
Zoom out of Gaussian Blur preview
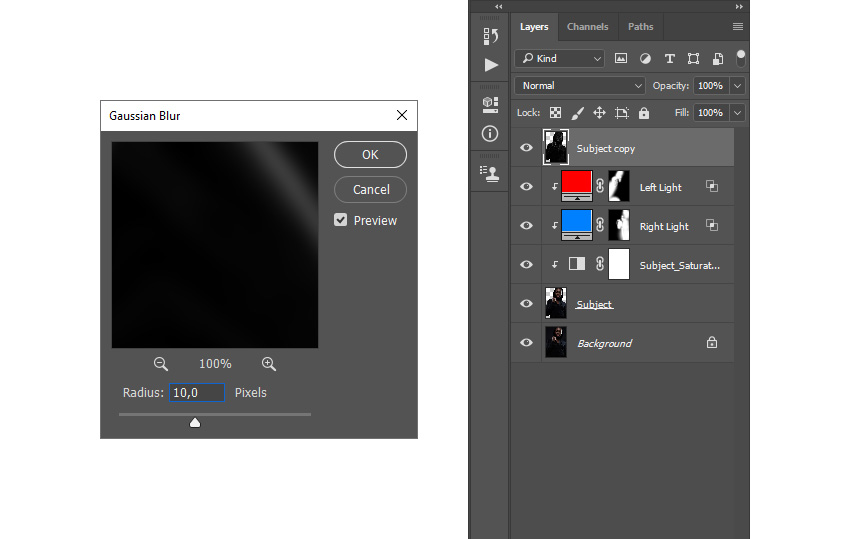160,364
